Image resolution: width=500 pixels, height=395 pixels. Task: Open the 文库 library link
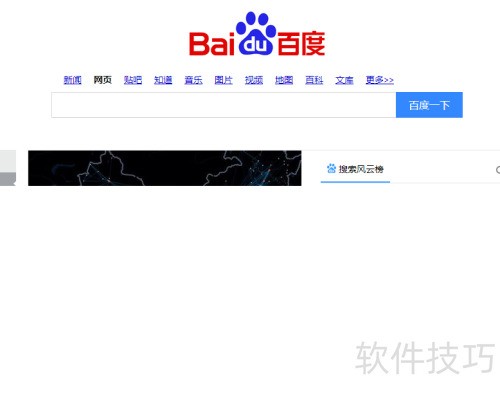tap(344, 80)
